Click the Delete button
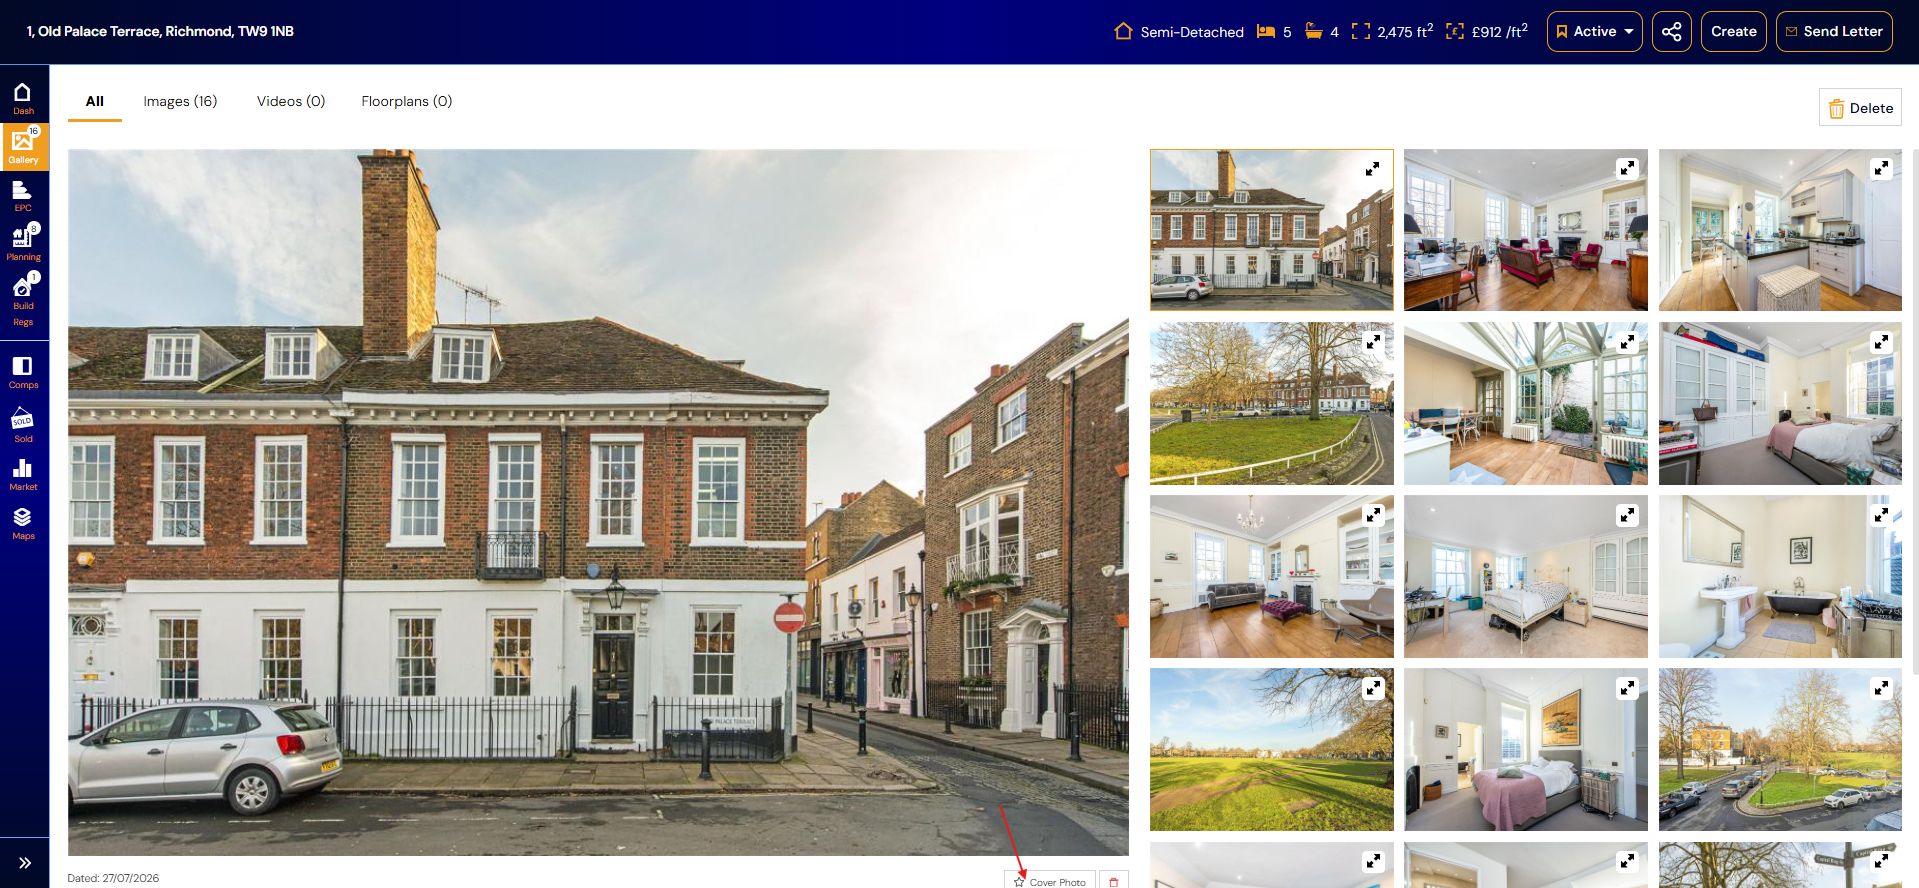The height and width of the screenshot is (888, 1919). click(x=1860, y=108)
